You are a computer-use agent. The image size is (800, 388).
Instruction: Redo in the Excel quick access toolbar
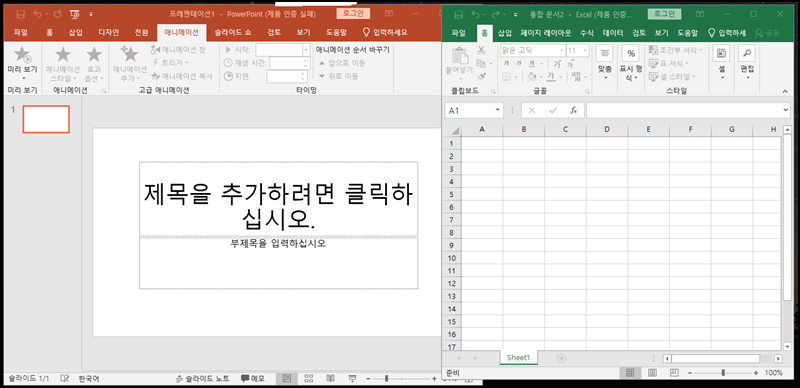click(495, 14)
